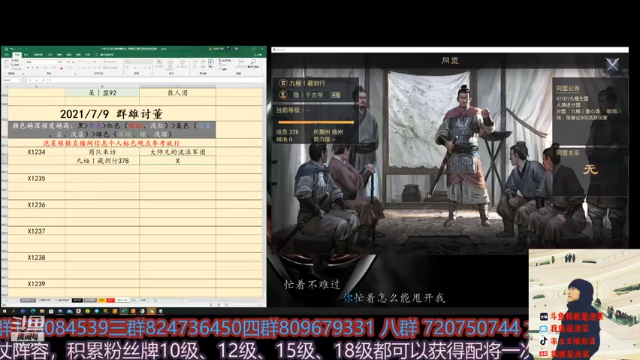Click the Conditional Formatting icon in Excel
Viewport: 640px width, 360px height.
(x=159, y=63)
